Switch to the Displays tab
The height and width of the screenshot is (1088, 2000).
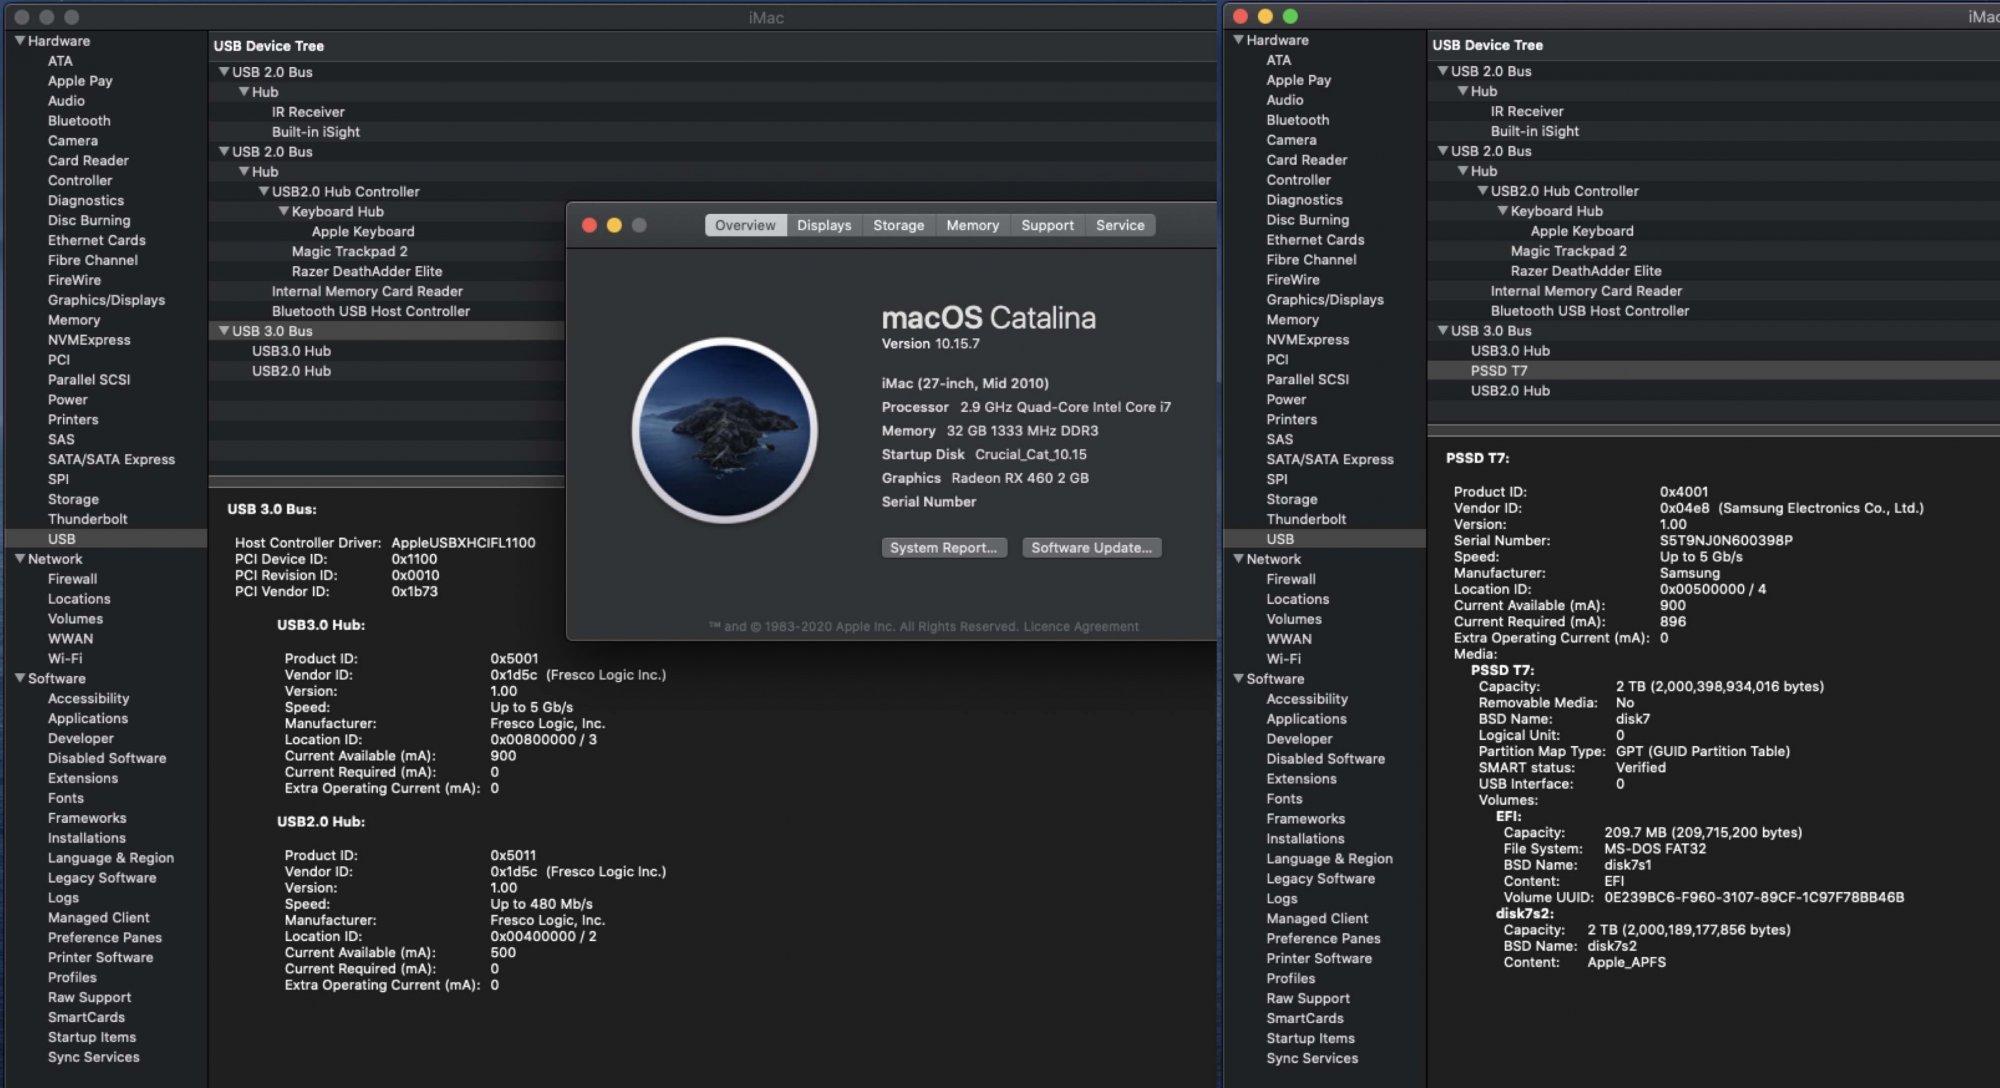[x=824, y=226]
